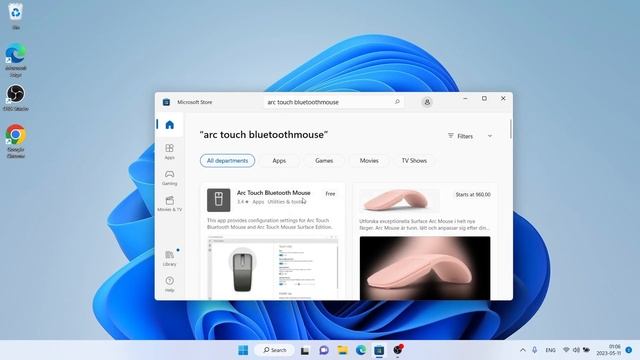The image size is (640, 360).
Task: Select the Apps filter tab
Action: click(x=279, y=160)
